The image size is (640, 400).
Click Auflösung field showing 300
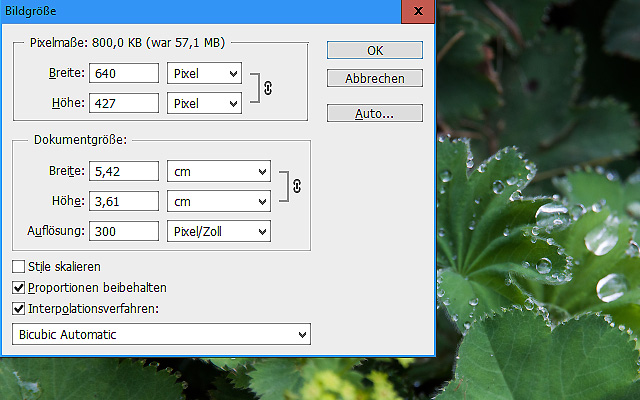point(124,231)
